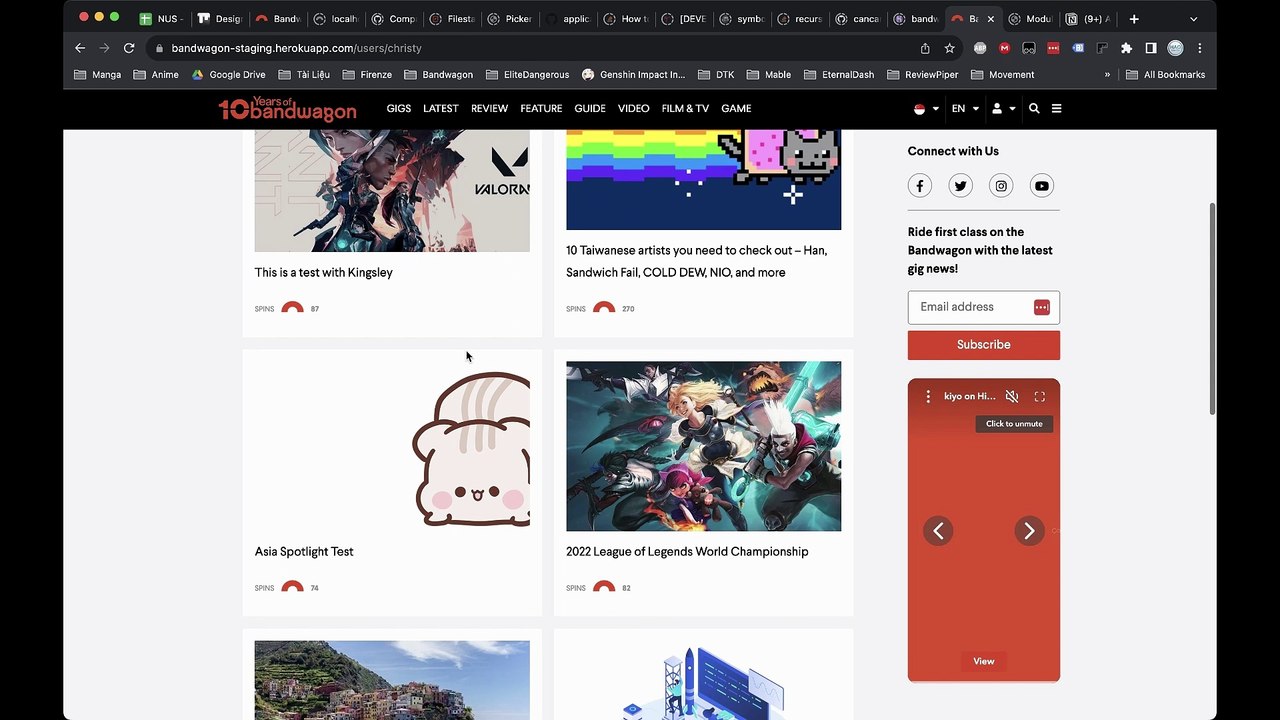Click the browser address bar URL
Viewport: 1280px width, 720px height.
click(296, 48)
